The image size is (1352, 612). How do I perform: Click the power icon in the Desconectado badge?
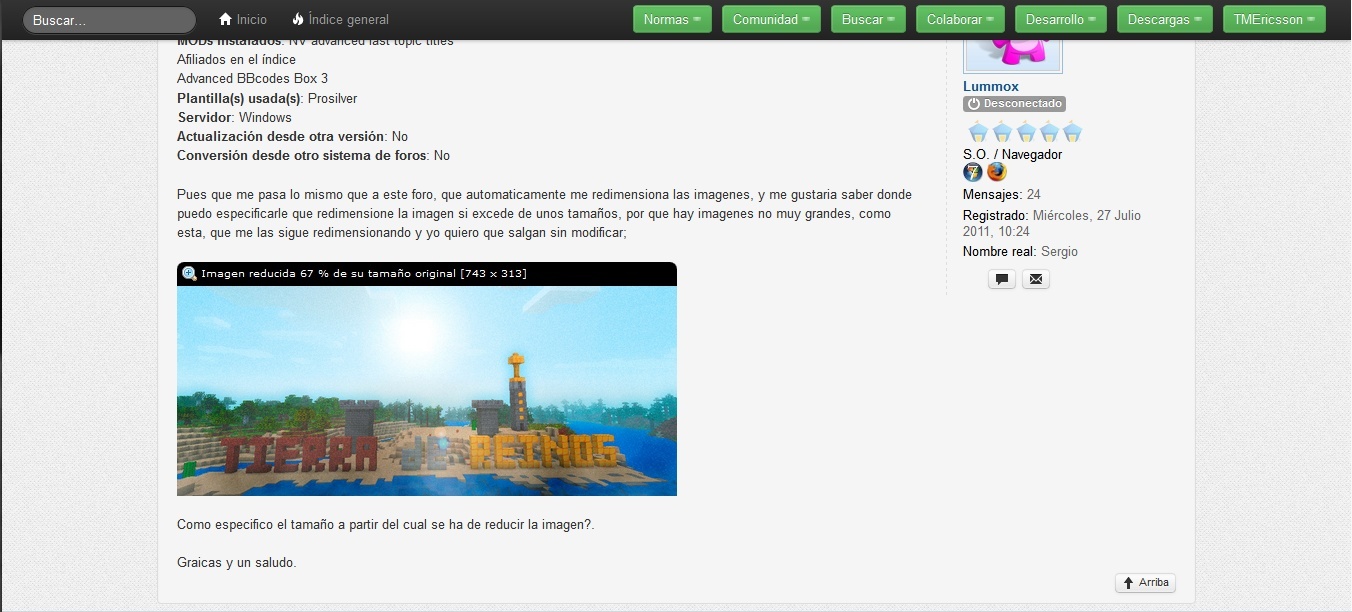tap(974, 104)
